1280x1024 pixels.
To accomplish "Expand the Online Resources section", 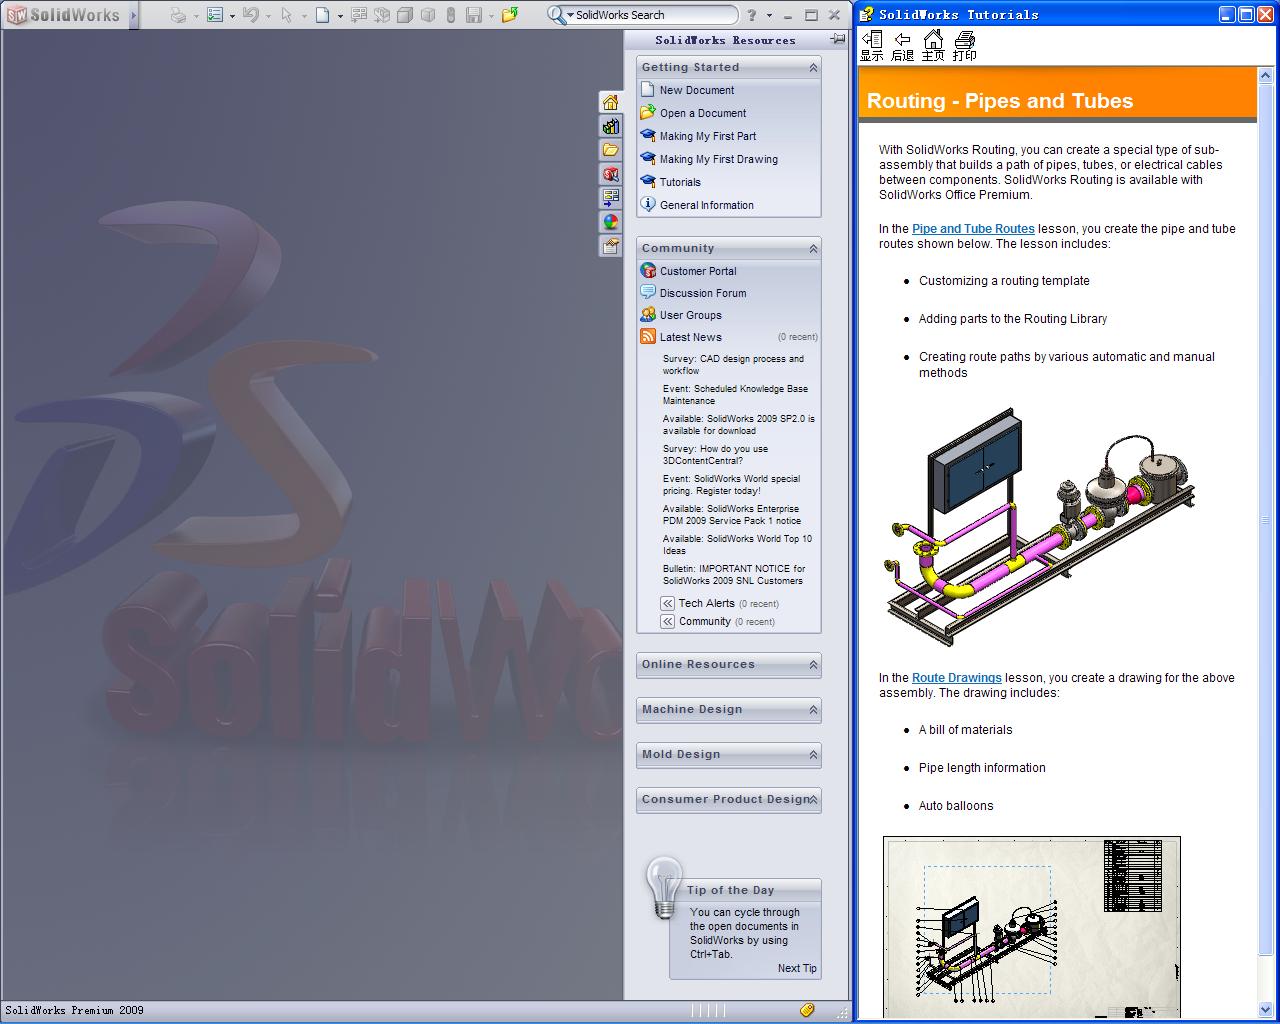I will point(813,665).
